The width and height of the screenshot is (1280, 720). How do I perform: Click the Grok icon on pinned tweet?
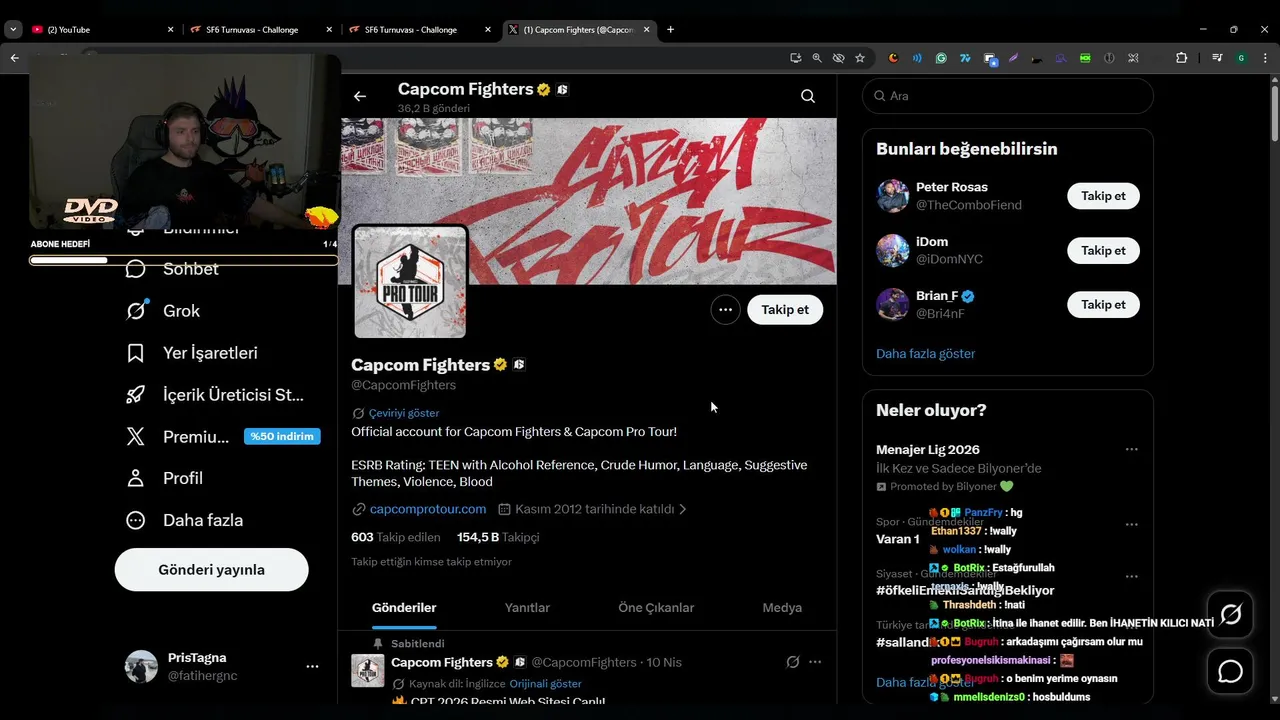793,662
